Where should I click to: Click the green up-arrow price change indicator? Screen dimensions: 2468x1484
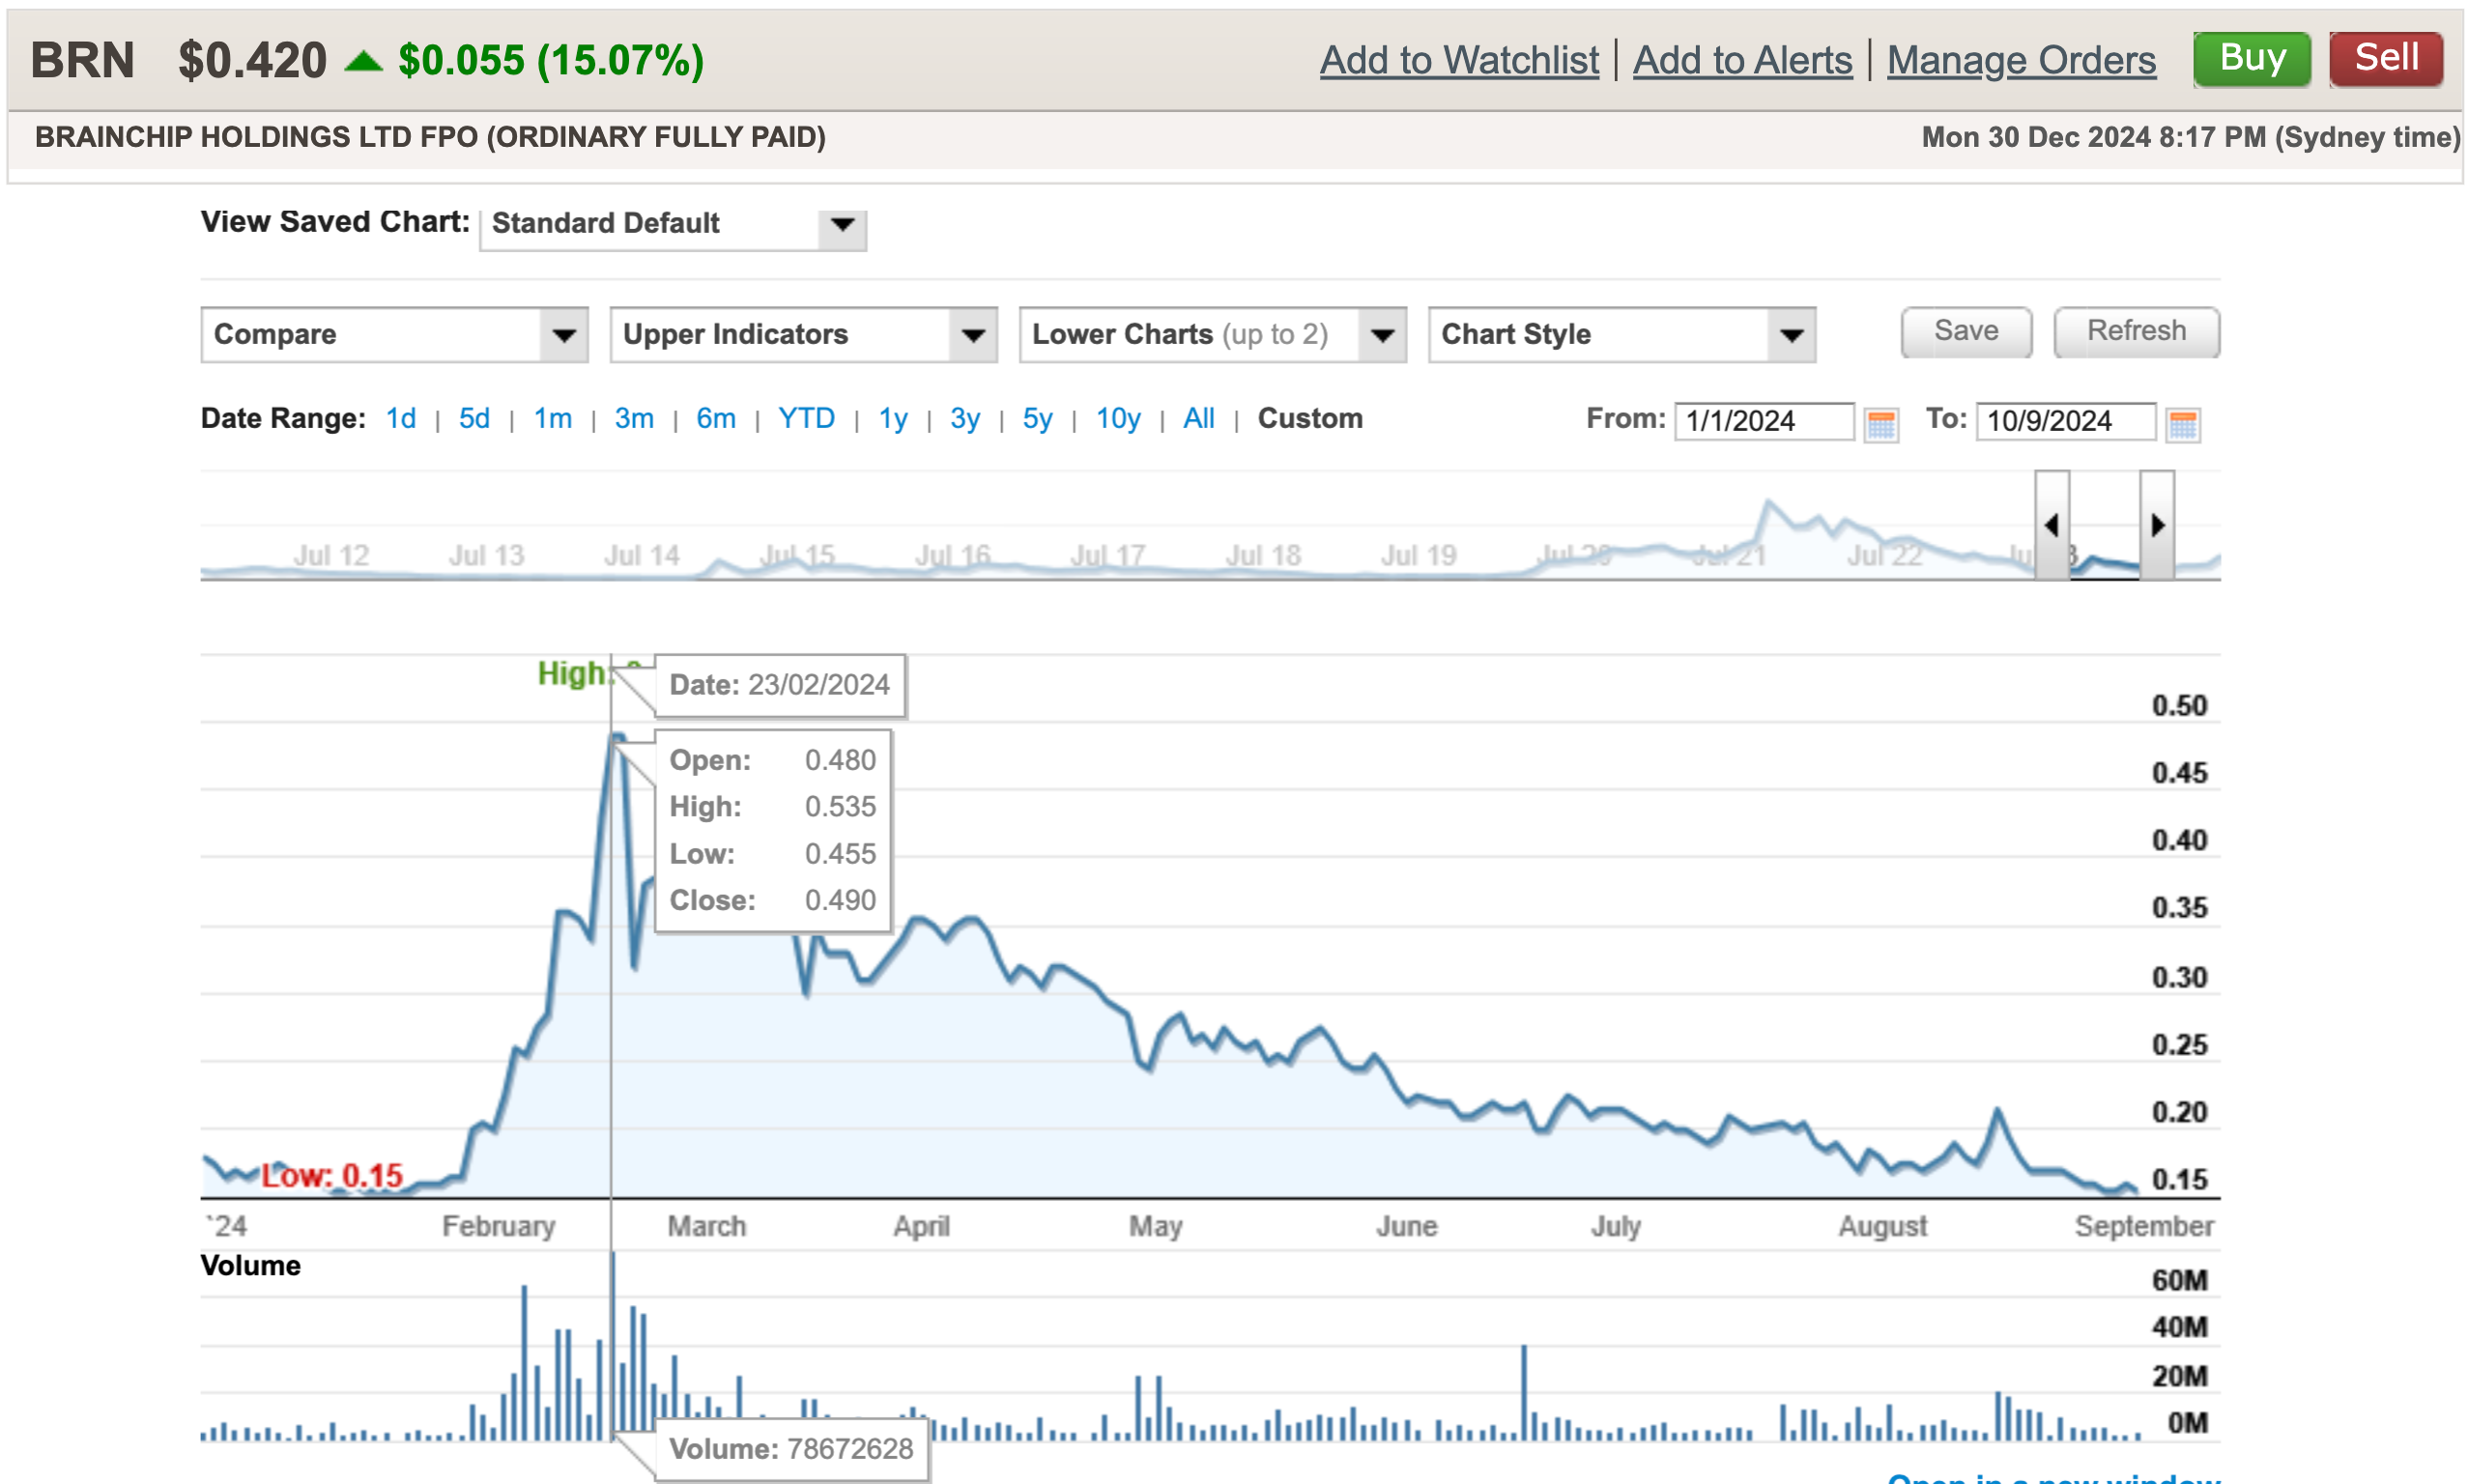pos(363,62)
